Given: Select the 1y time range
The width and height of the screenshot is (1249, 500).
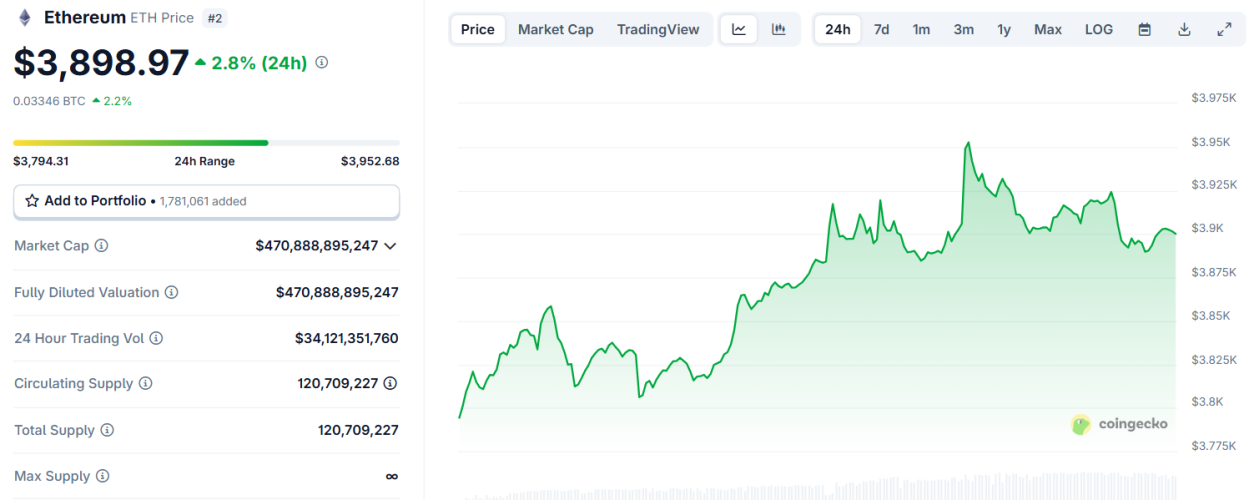Looking at the screenshot, I should pyautogui.click(x=1003, y=30).
